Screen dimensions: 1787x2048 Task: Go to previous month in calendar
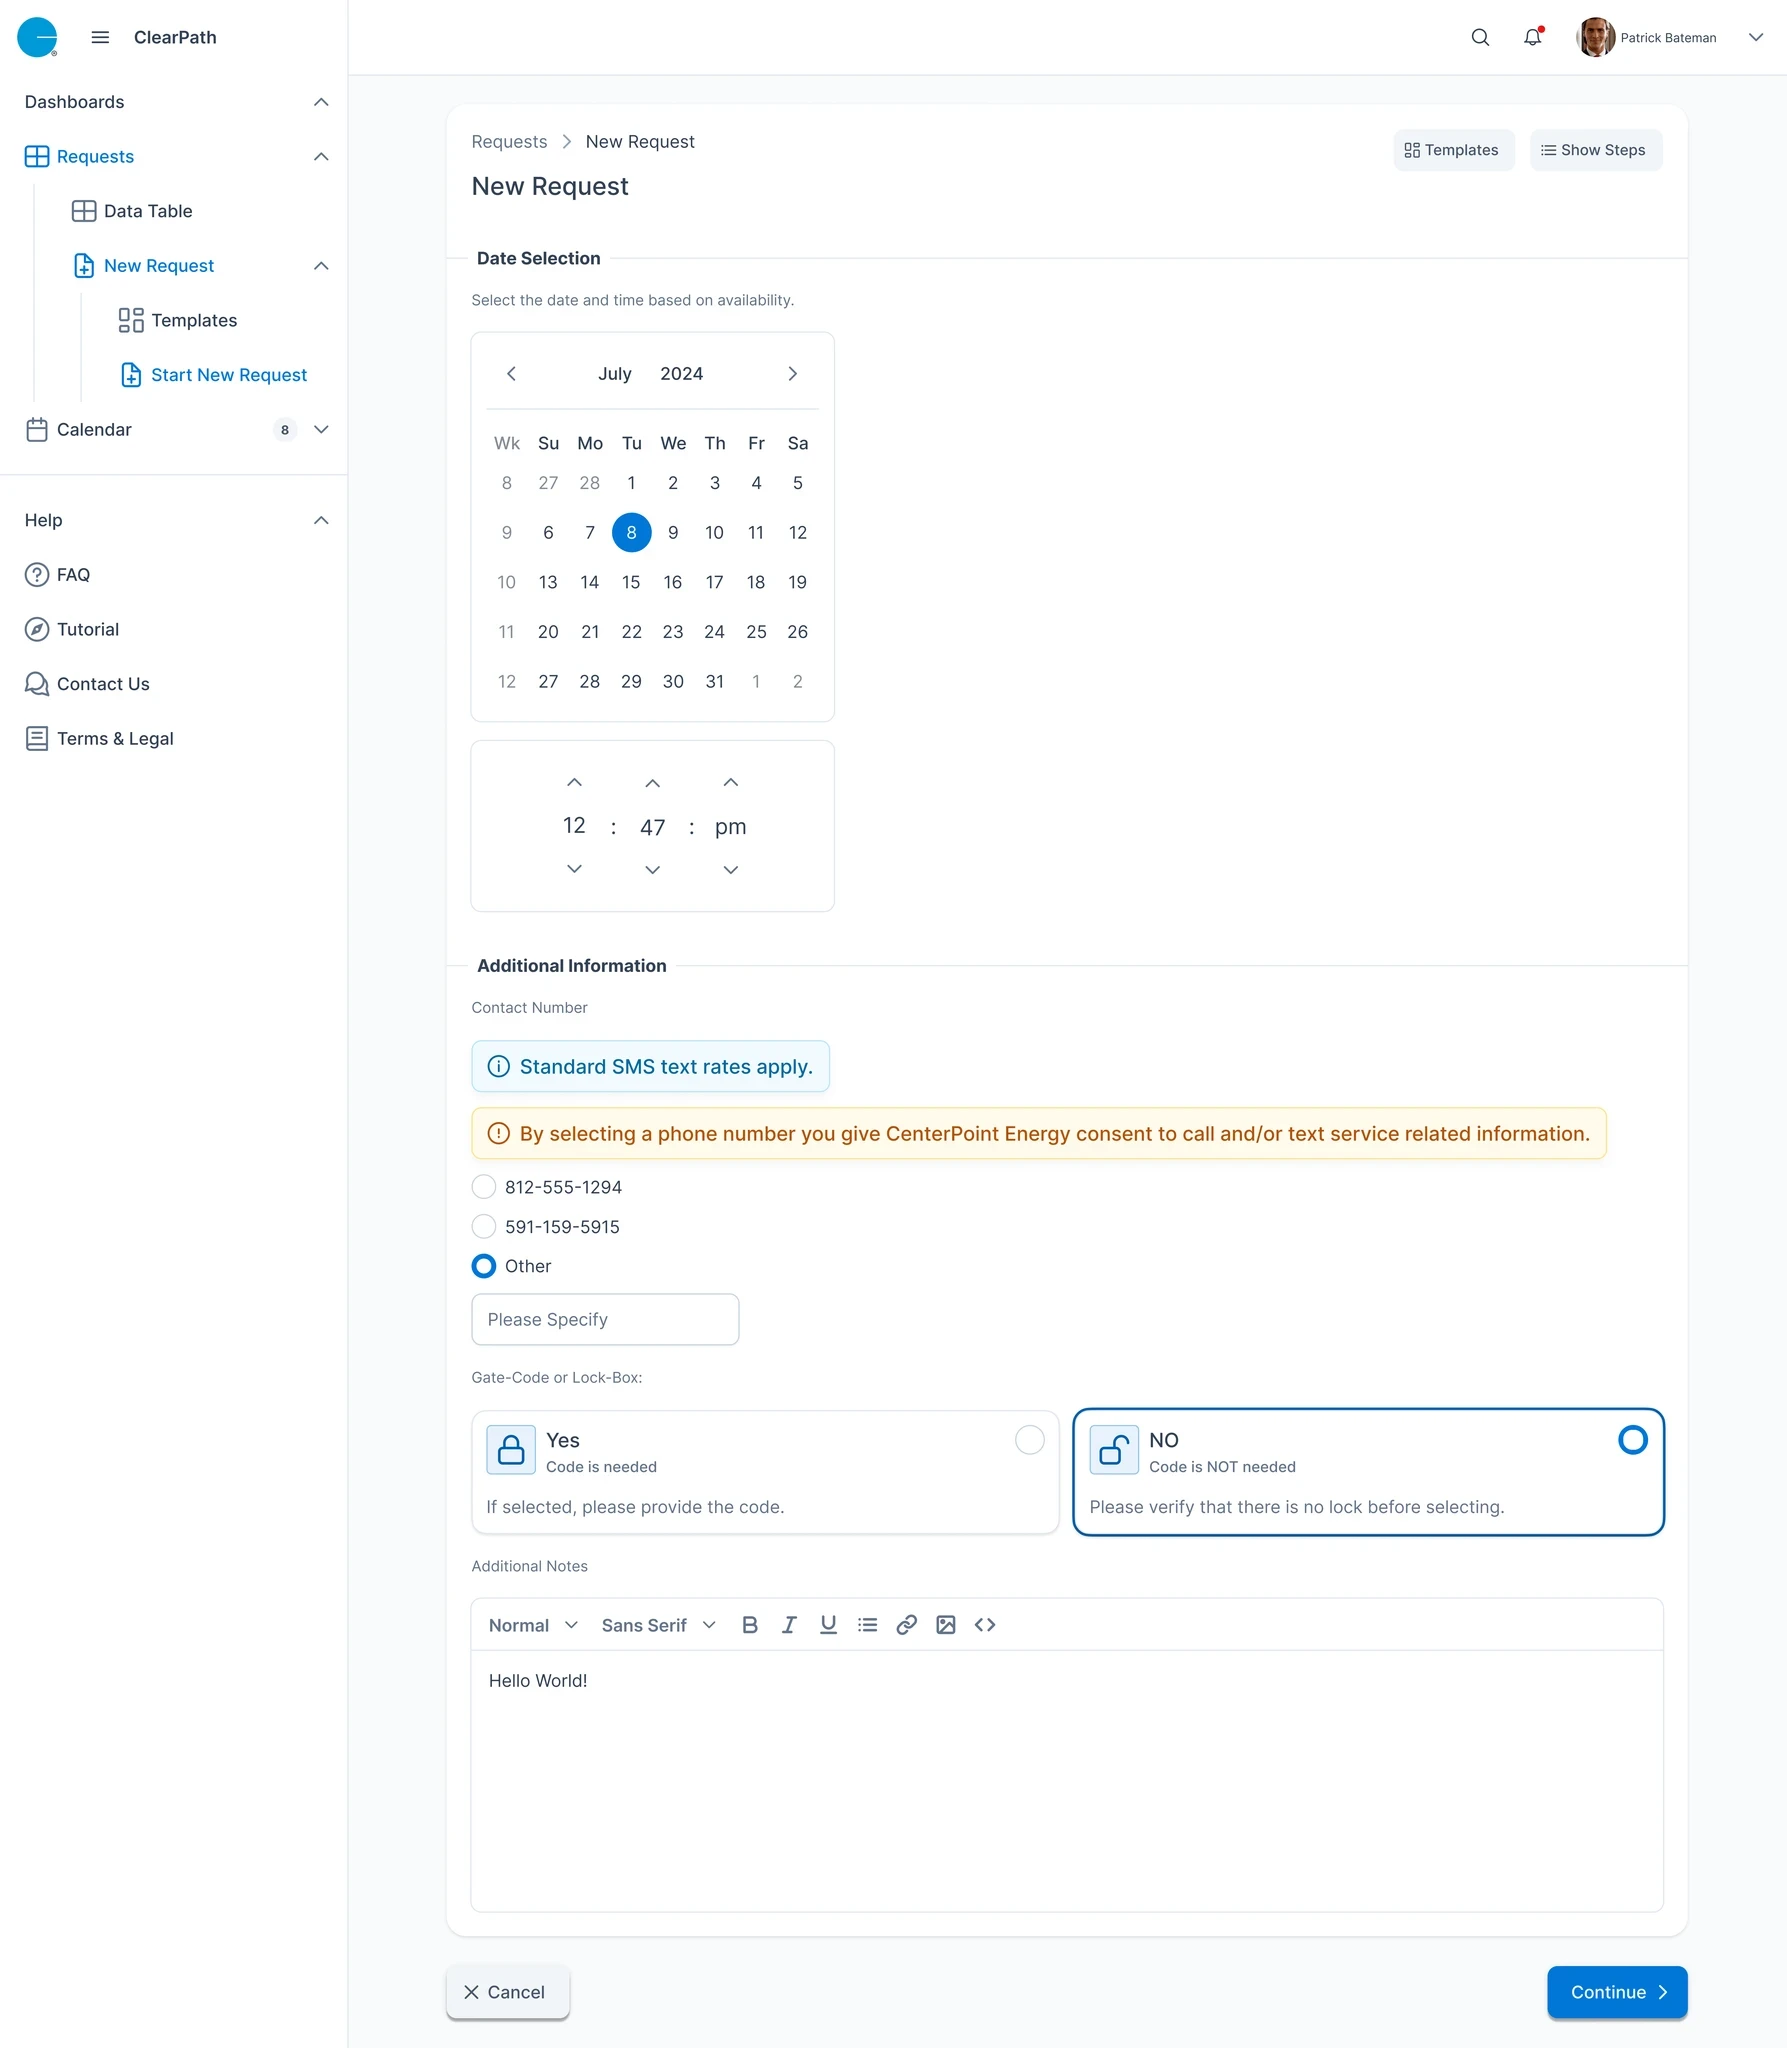click(x=511, y=373)
